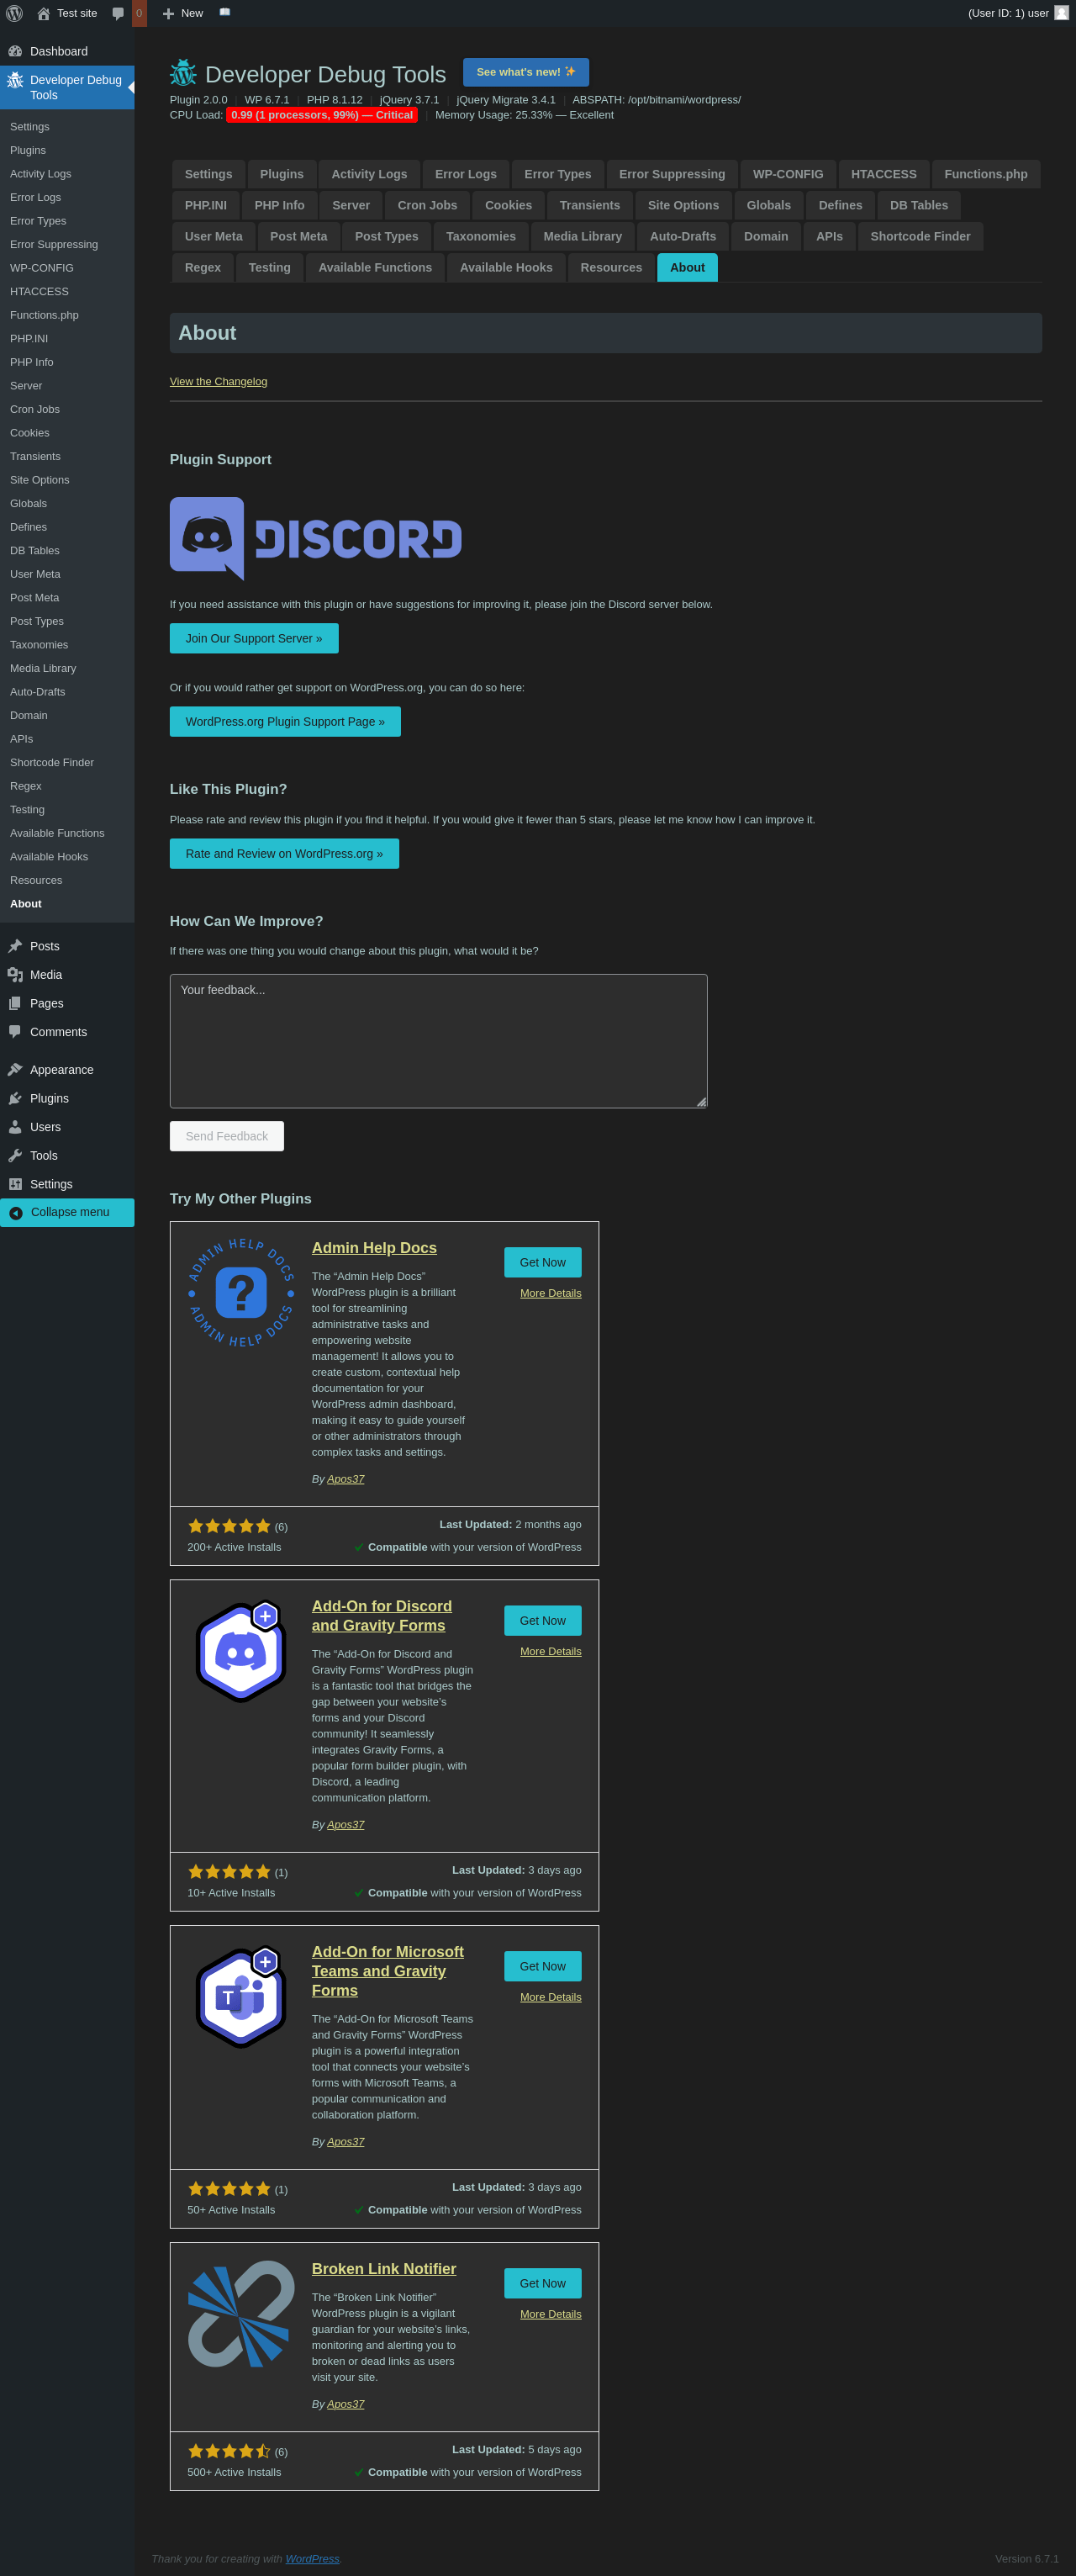Click Rate and Review on WordPress.org
The height and width of the screenshot is (2576, 1076).
pyautogui.click(x=284, y=853)
